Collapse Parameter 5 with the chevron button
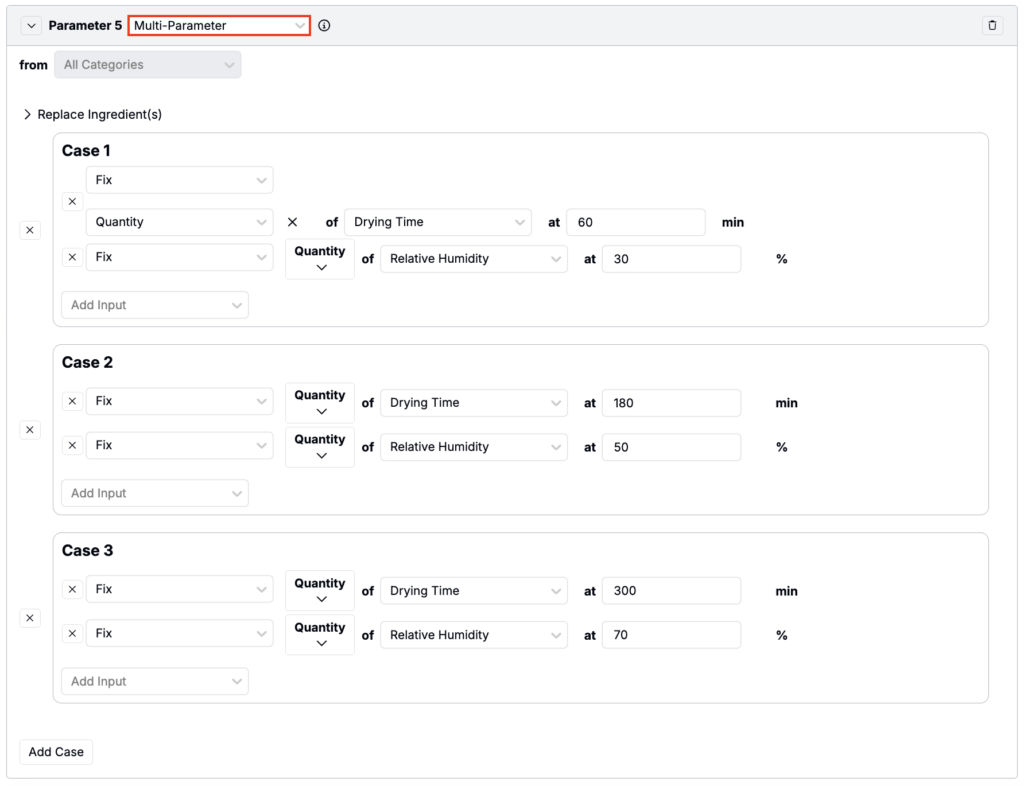 tap(32, 25)
